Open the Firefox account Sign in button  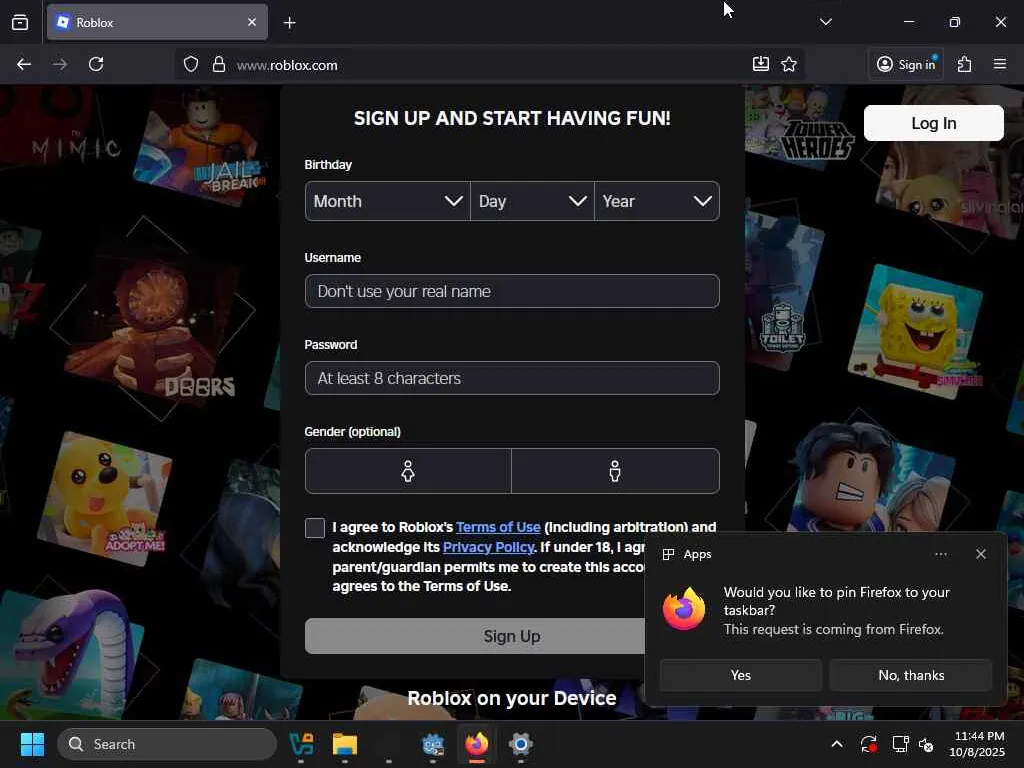[x=906, y=64]
